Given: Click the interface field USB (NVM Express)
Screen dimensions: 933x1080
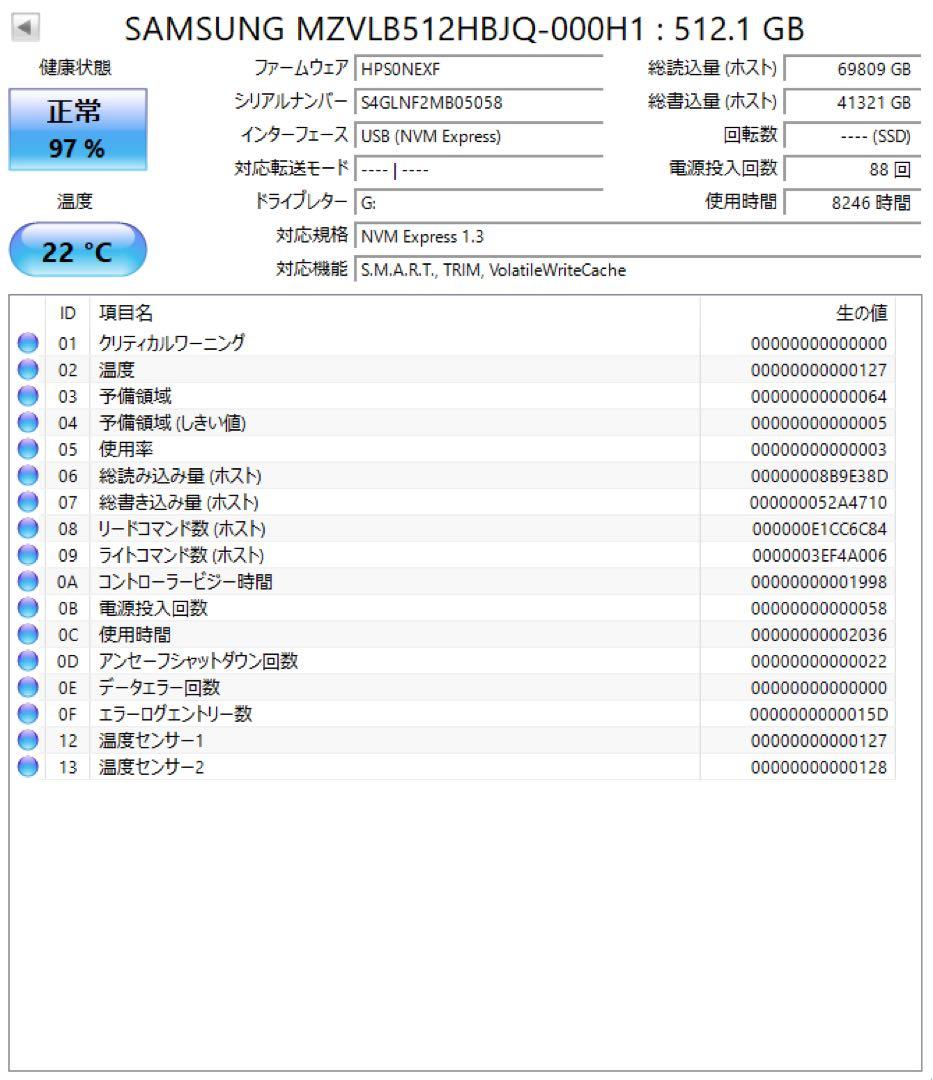Looking at the screenshot, I should click(479, 136).
